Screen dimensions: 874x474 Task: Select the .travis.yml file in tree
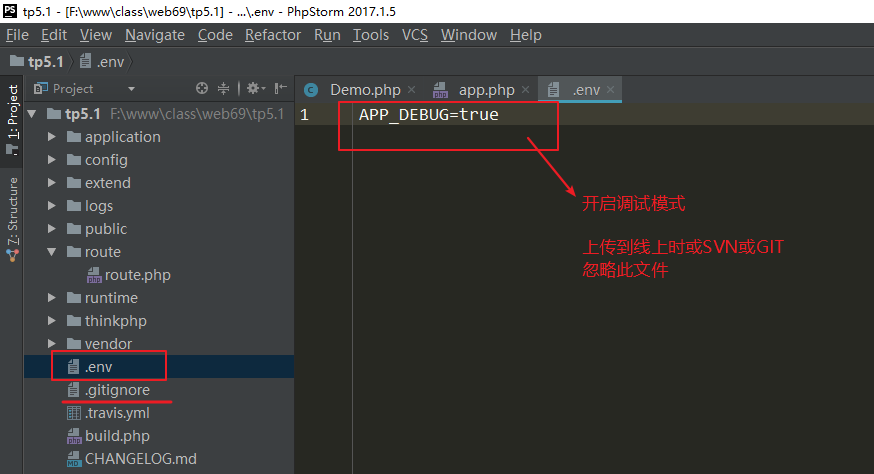pyautogui.click(x=108, y=413)
